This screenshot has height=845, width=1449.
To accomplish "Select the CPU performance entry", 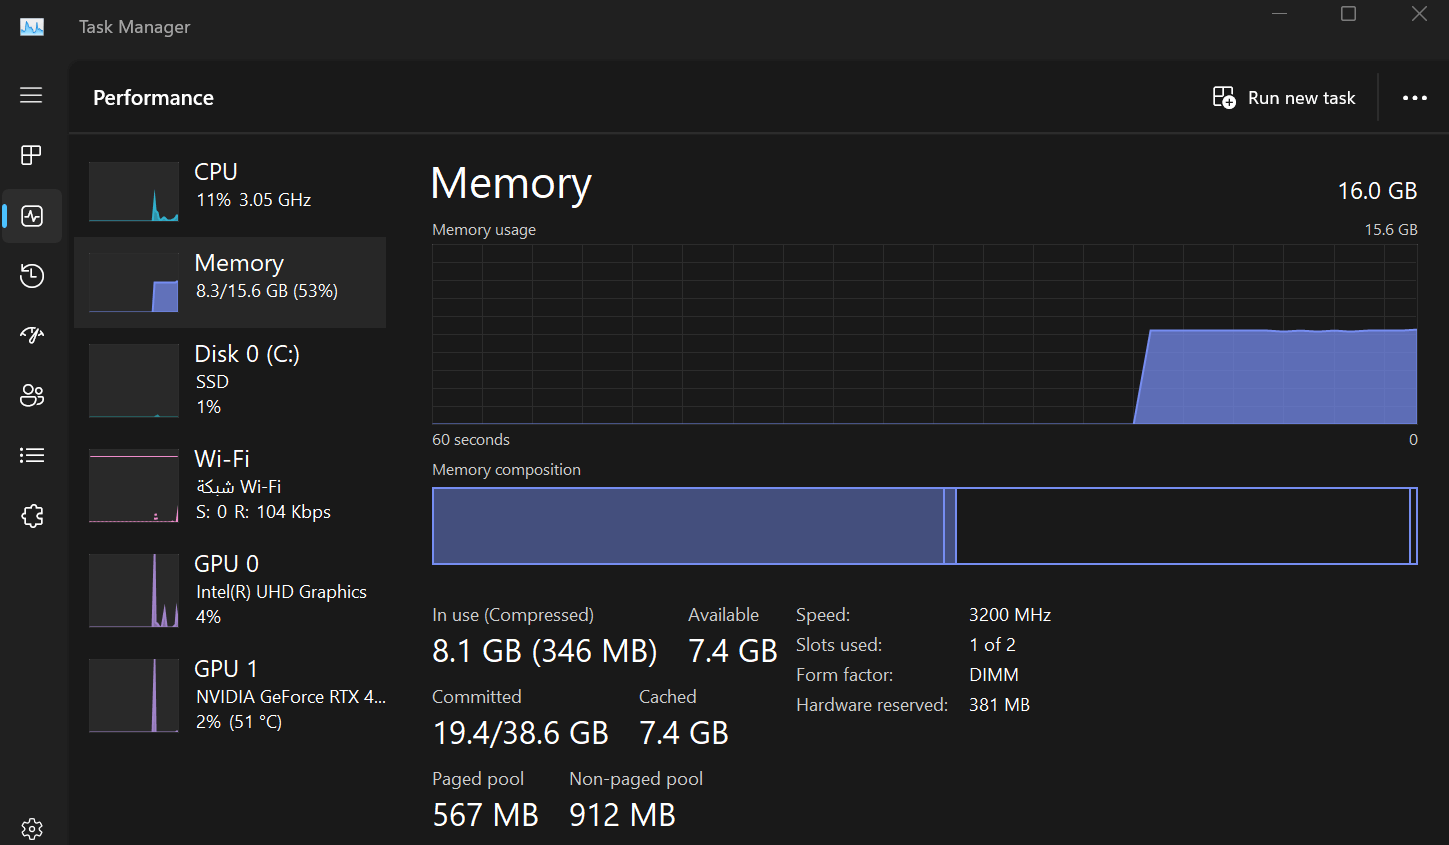I will [230, 190].
